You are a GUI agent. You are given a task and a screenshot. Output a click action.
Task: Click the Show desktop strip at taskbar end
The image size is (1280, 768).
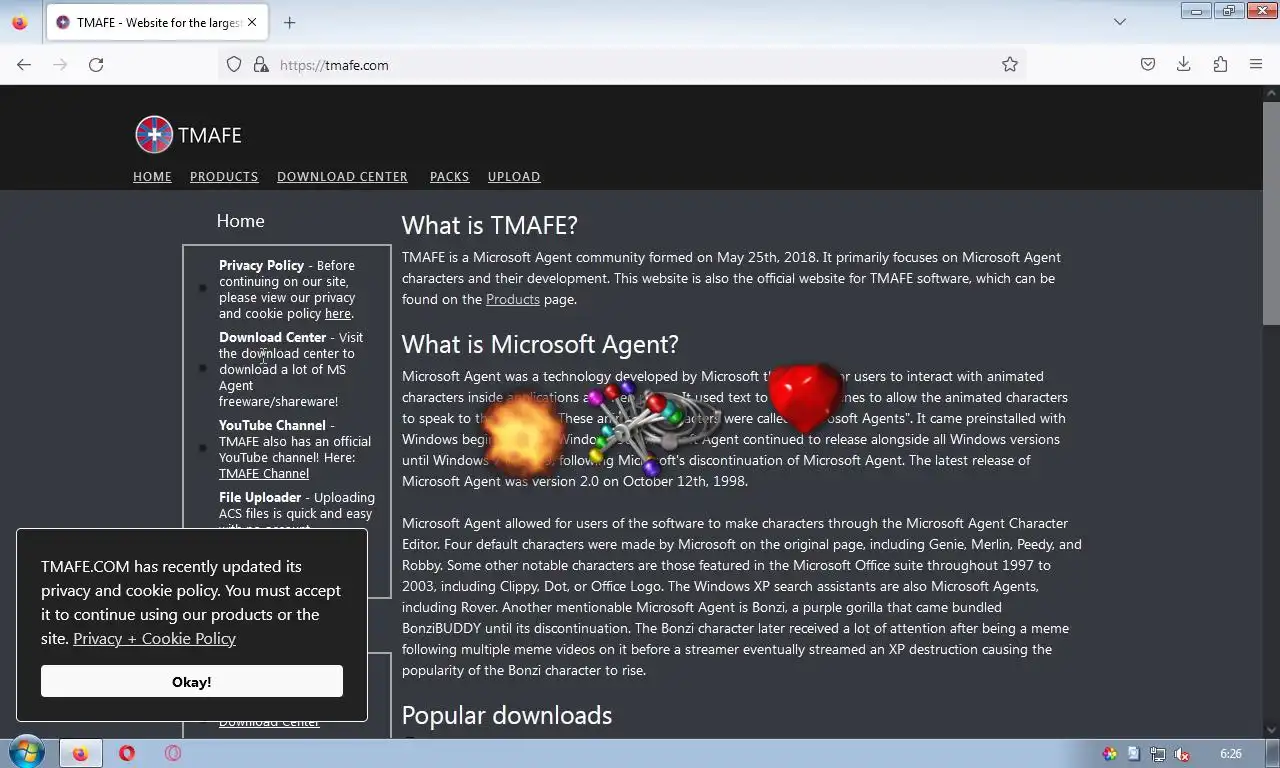click(x=1272, y=753)
